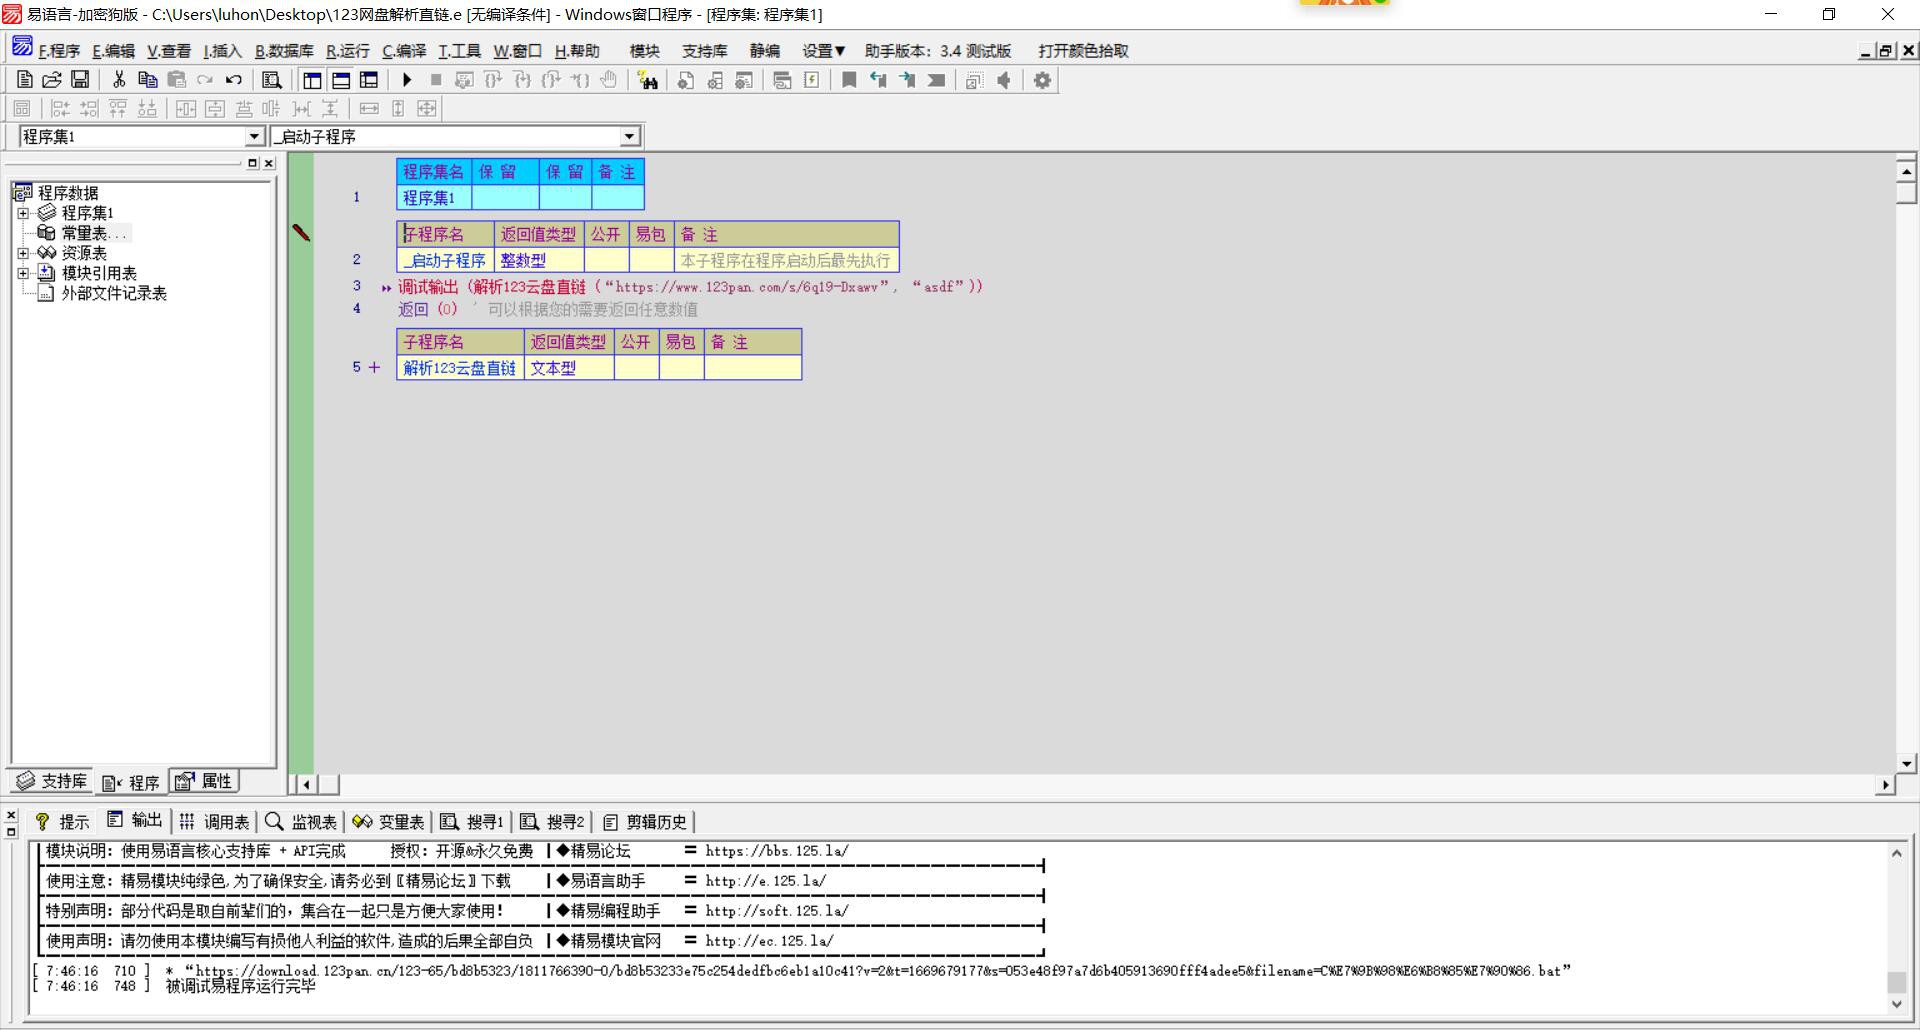
Task: Click the Copy toolbar icon
Action: pos(148,80)
